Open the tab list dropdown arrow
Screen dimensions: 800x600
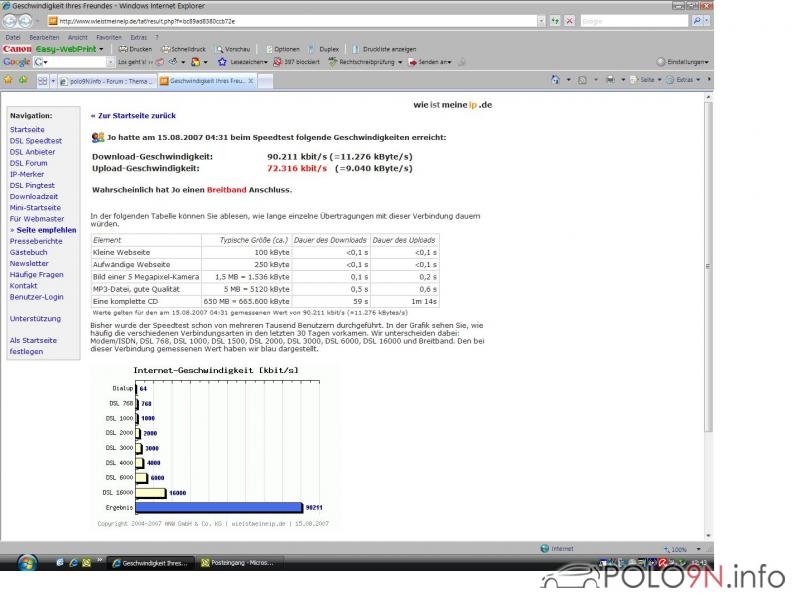click(x=53, y=81)
